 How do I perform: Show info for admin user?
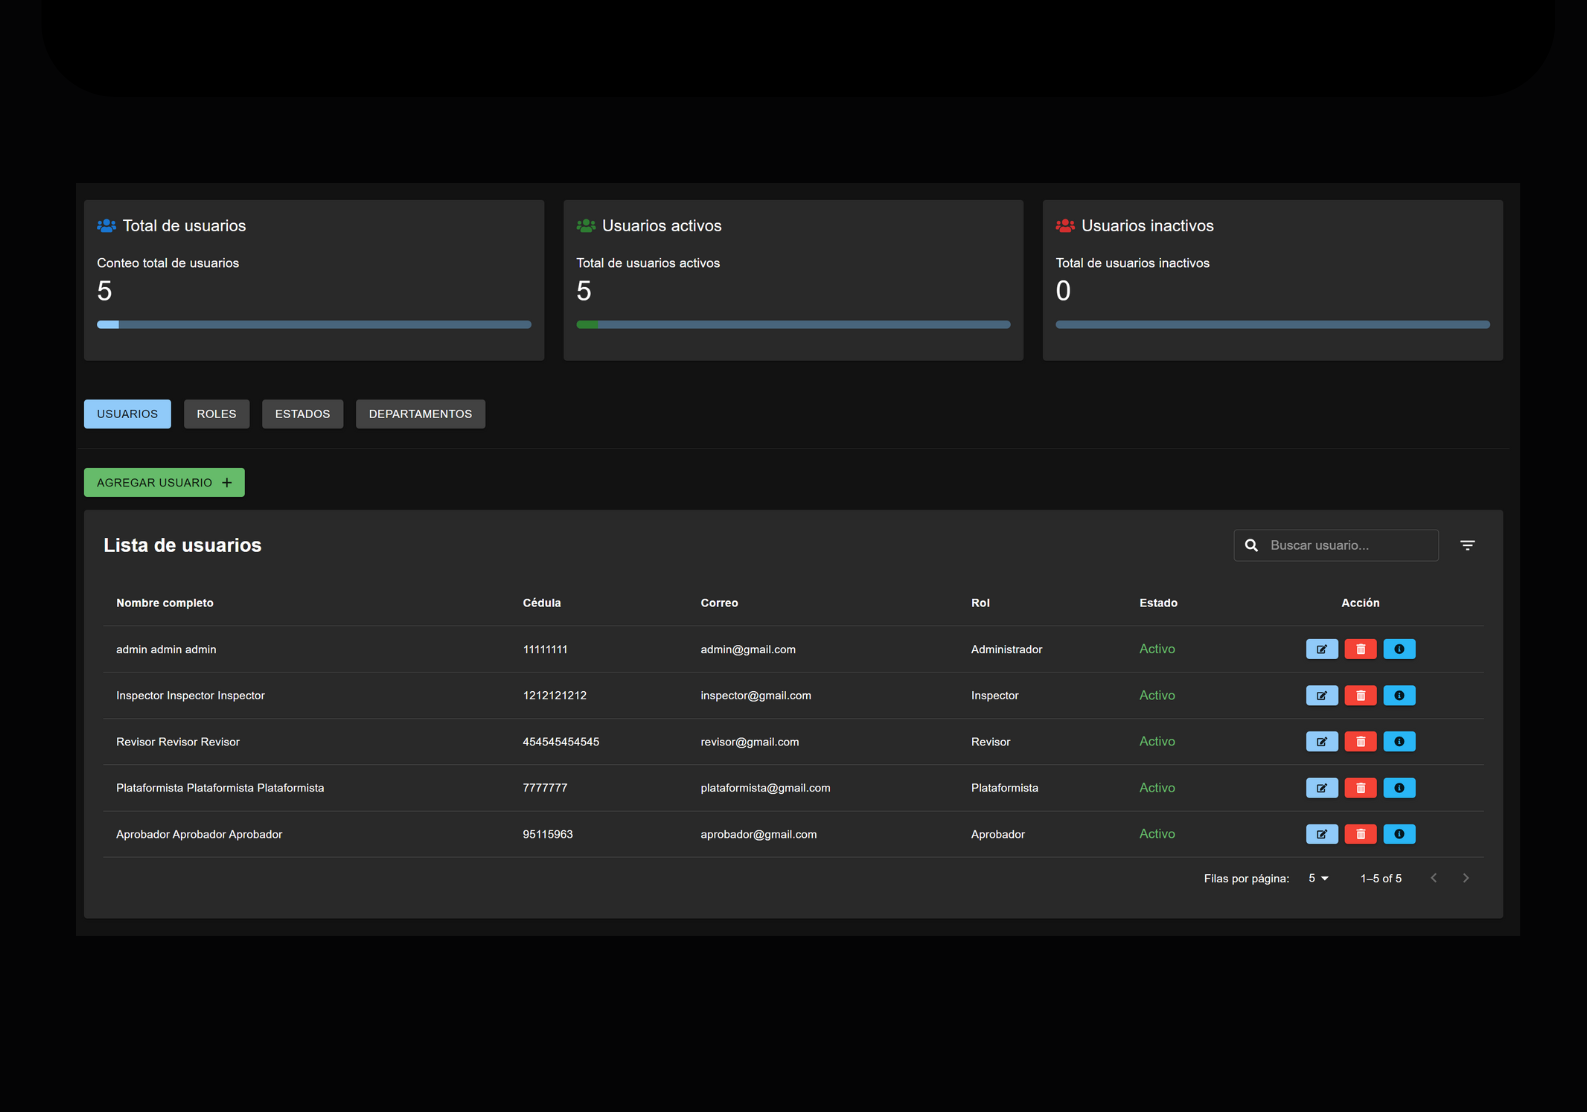point(1399,649)
